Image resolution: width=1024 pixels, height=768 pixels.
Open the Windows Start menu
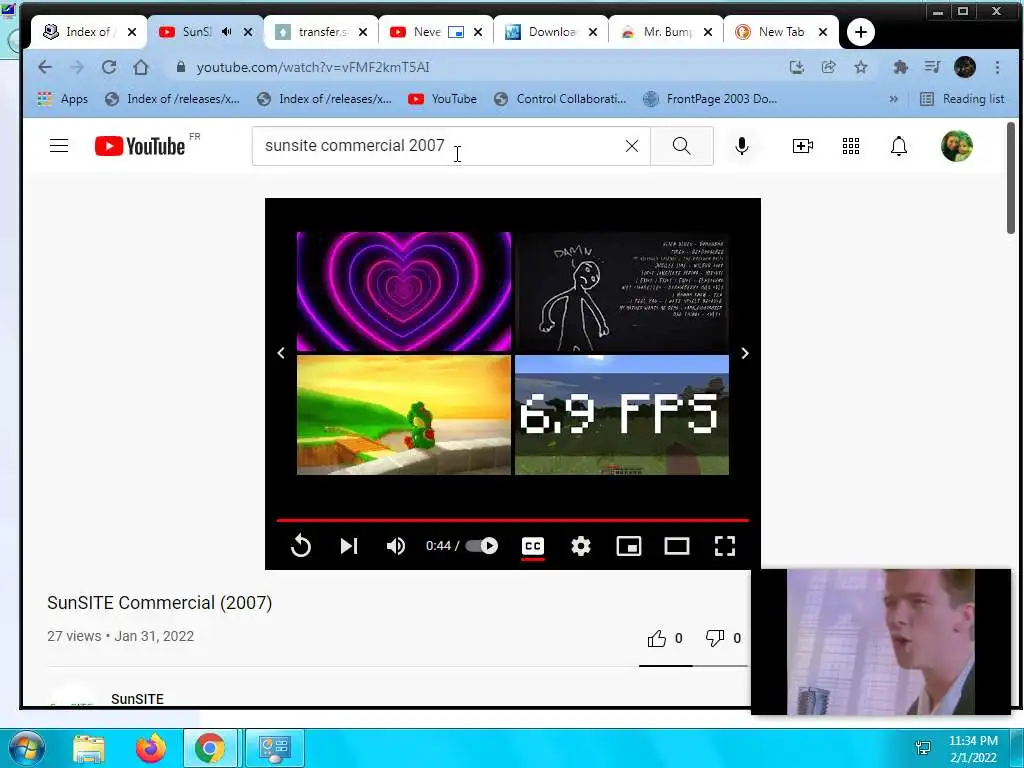[25, 748]
